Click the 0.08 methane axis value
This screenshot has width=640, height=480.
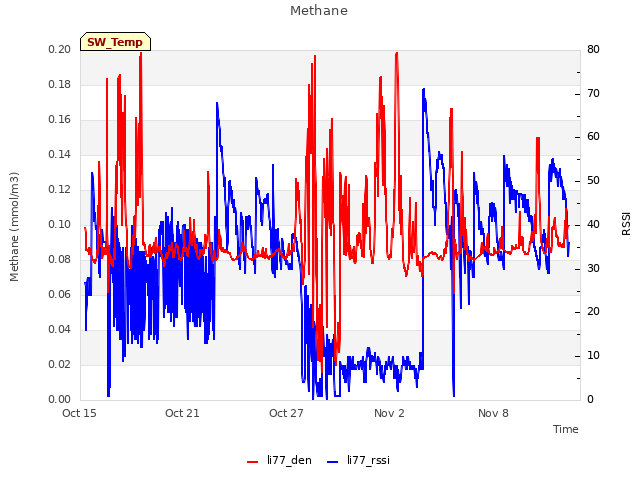[60, 260]
